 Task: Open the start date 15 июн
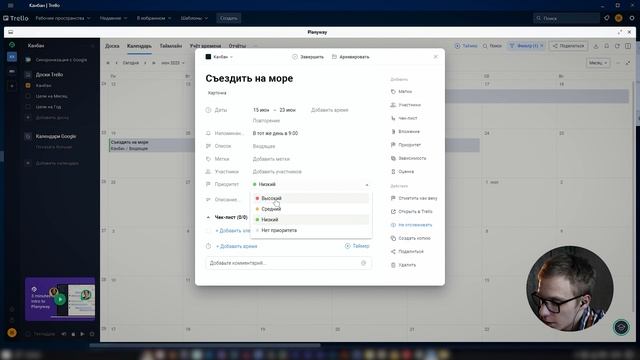pos(261,110)
